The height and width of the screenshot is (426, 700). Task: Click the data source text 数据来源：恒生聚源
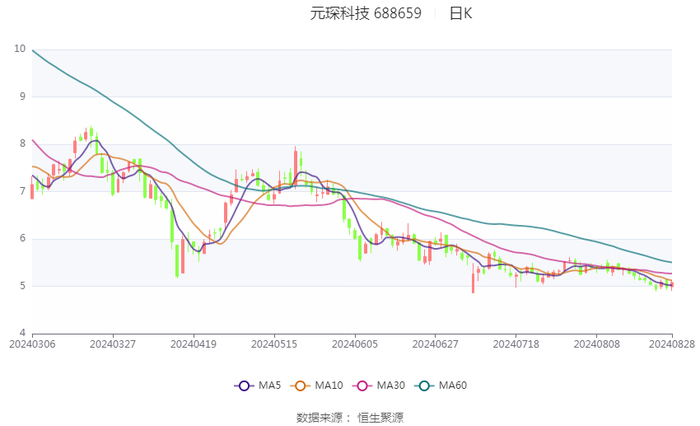(x=350, y=418)
